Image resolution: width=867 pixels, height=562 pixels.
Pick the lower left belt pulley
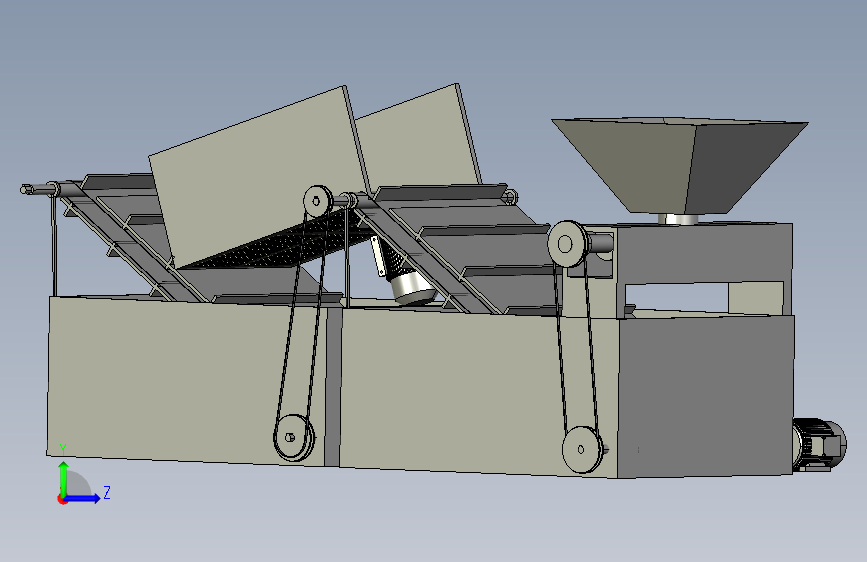tap(293, 438)
